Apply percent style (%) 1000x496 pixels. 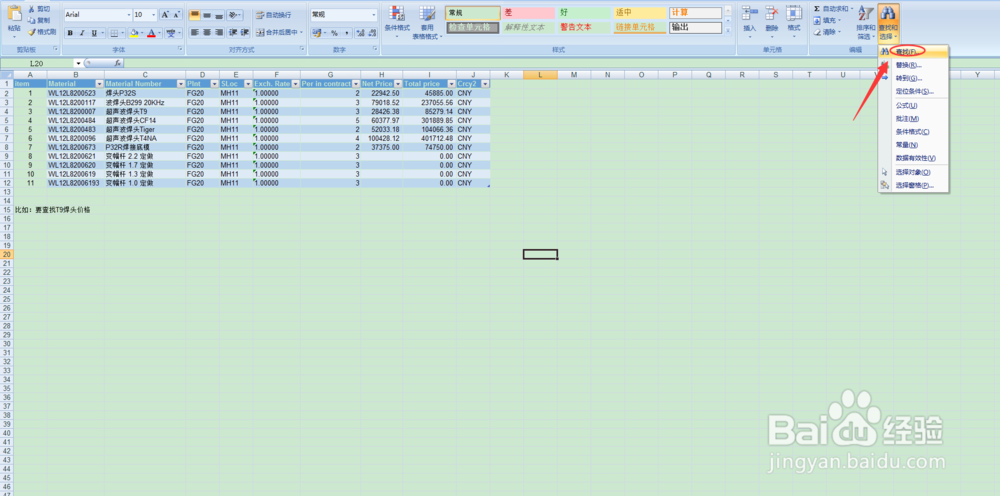click(334, 33)
